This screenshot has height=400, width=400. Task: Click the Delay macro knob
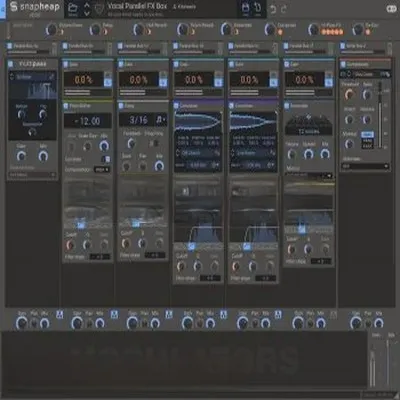(95, 30)
